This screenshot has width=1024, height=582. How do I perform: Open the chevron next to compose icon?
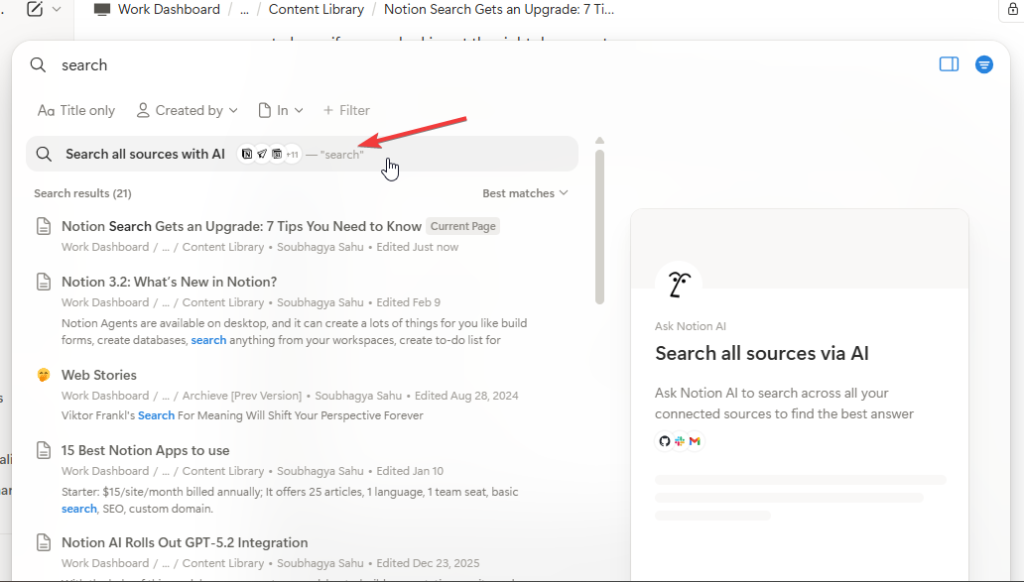(x=56, y=9)
